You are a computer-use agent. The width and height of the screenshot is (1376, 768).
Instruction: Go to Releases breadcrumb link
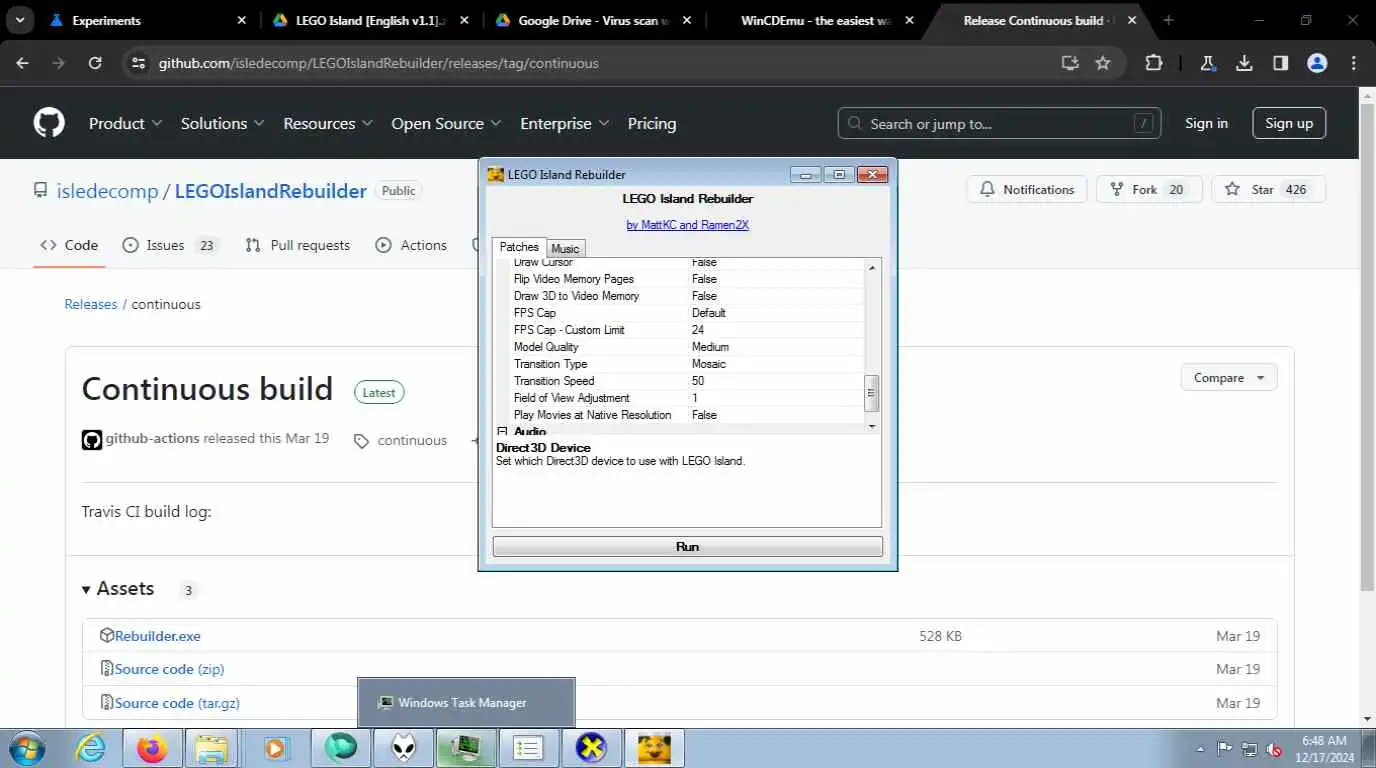click(x=91, y=304)
